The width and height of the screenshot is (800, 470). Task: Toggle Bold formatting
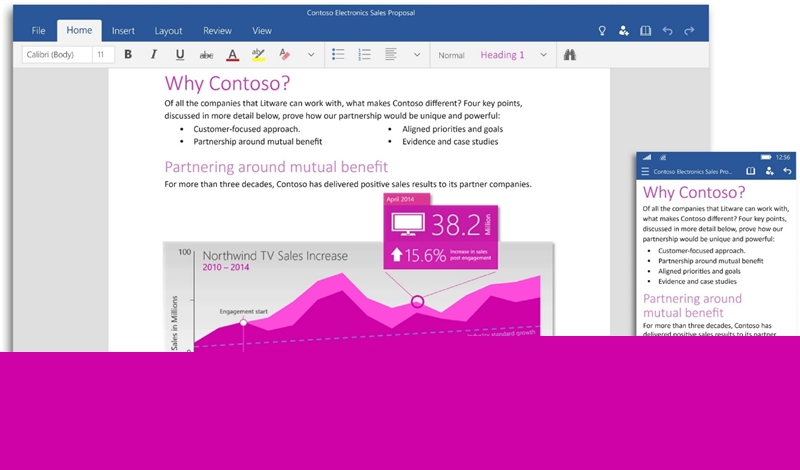pos(128,55)
